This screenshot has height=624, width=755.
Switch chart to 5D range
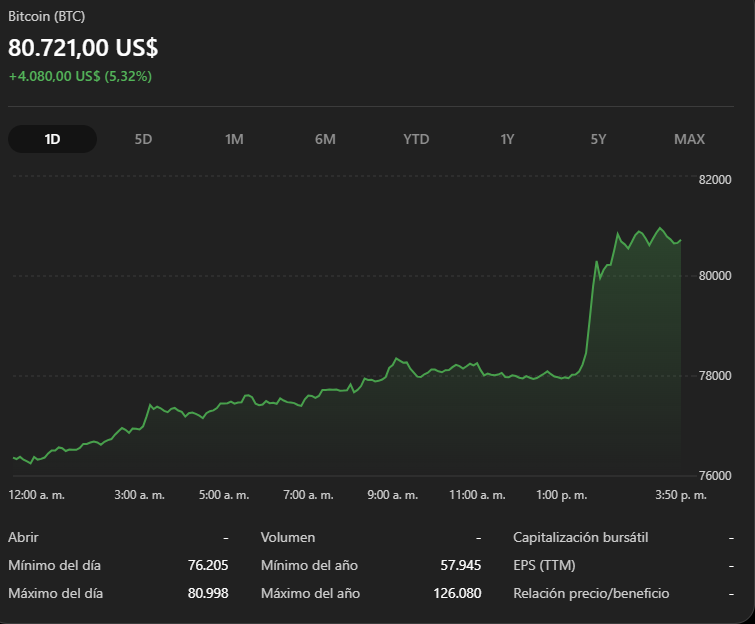coord(143,139)
